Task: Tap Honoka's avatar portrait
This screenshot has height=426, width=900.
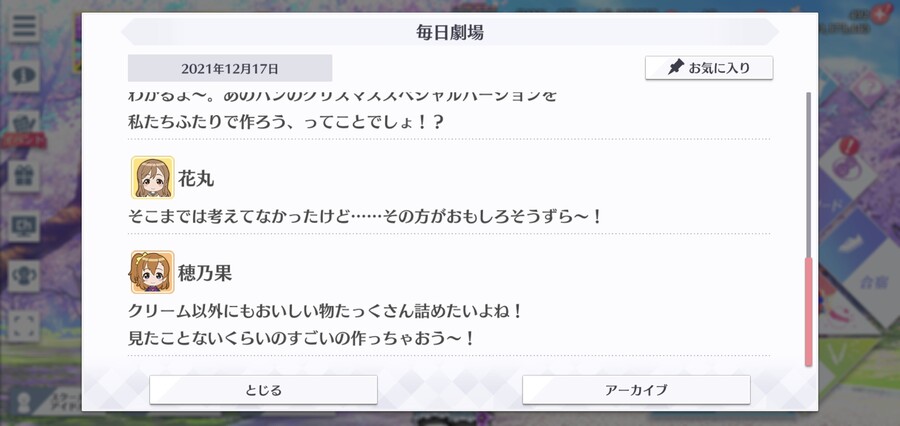Action: click(x=153, y=272)
